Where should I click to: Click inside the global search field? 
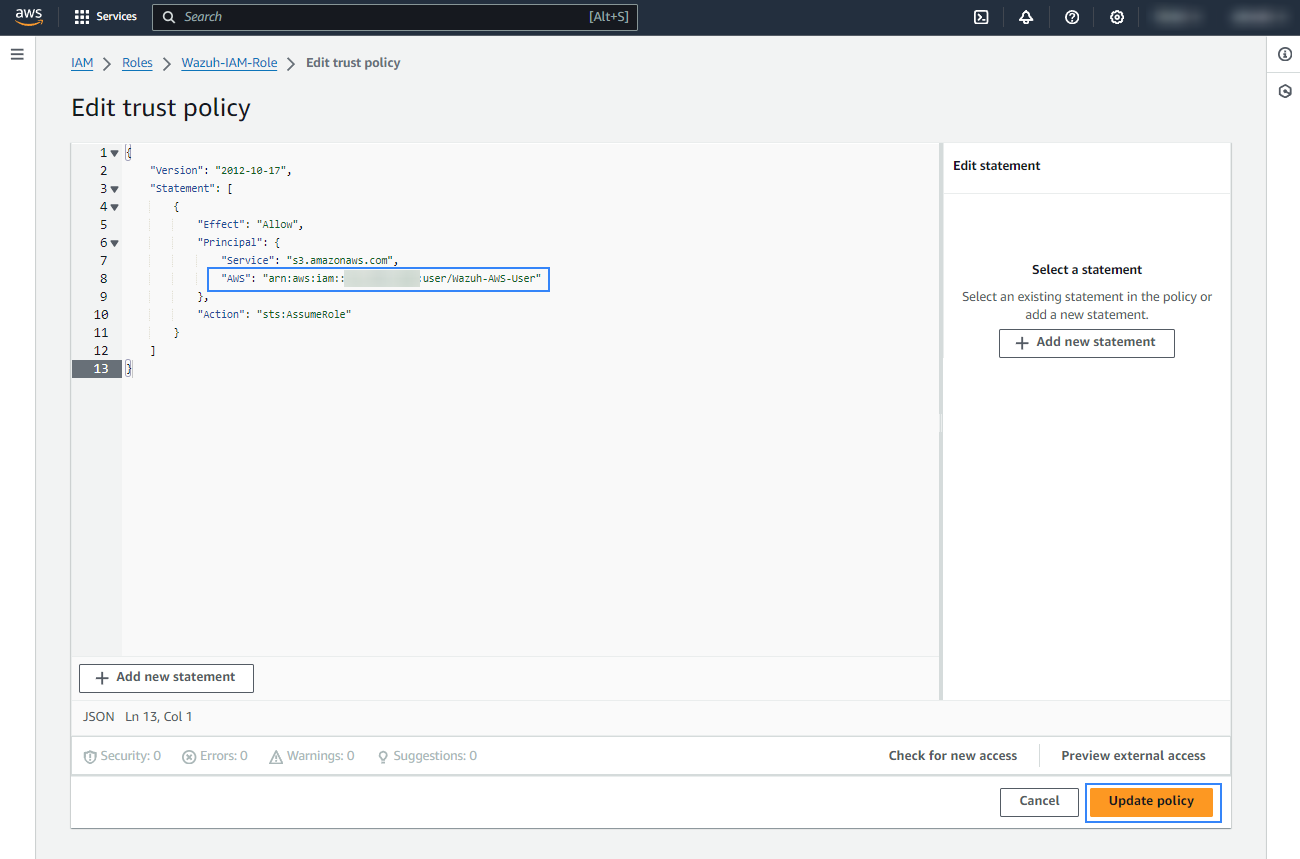pos(395,17)
